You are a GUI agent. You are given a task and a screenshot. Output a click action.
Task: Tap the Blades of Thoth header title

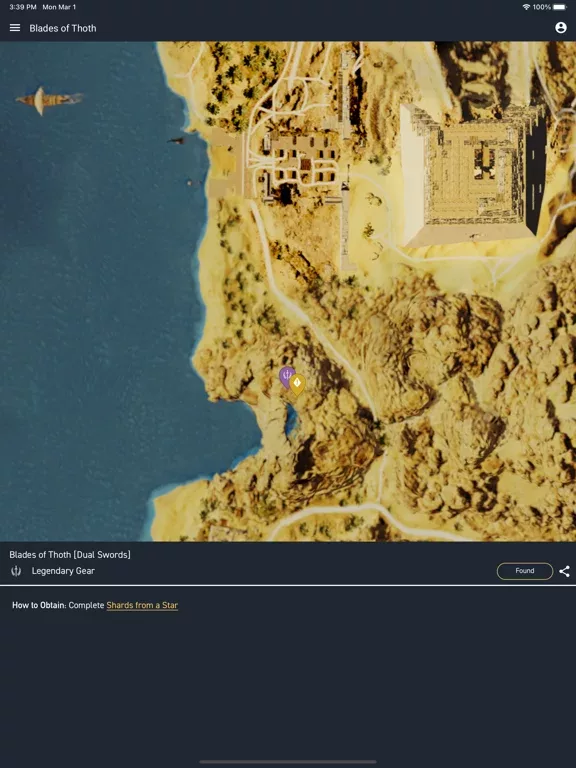[x=63, y=28]
